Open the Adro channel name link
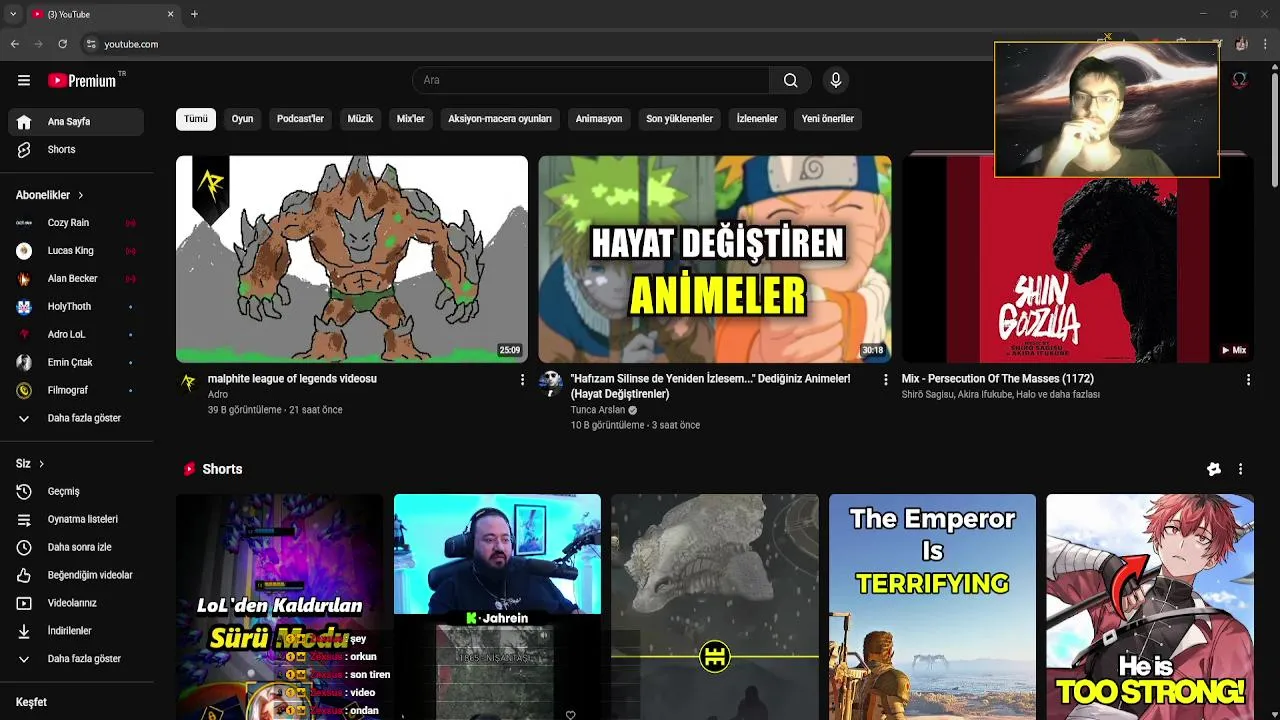This screenshot has height=720, width=1280. click(218, 395)
